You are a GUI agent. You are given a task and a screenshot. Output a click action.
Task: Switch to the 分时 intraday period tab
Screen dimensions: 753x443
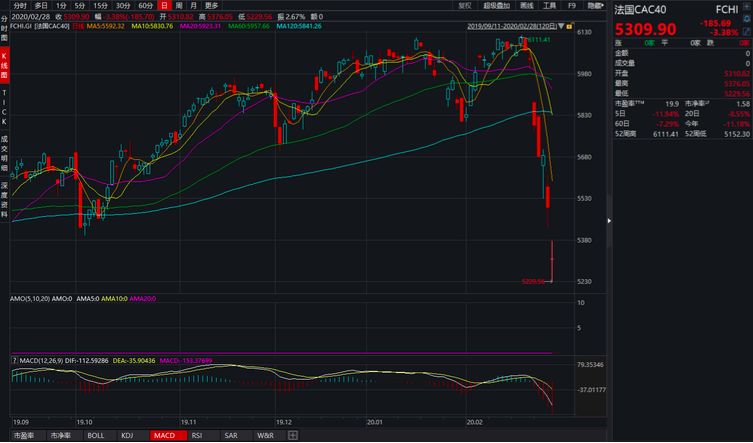(20, 5)
